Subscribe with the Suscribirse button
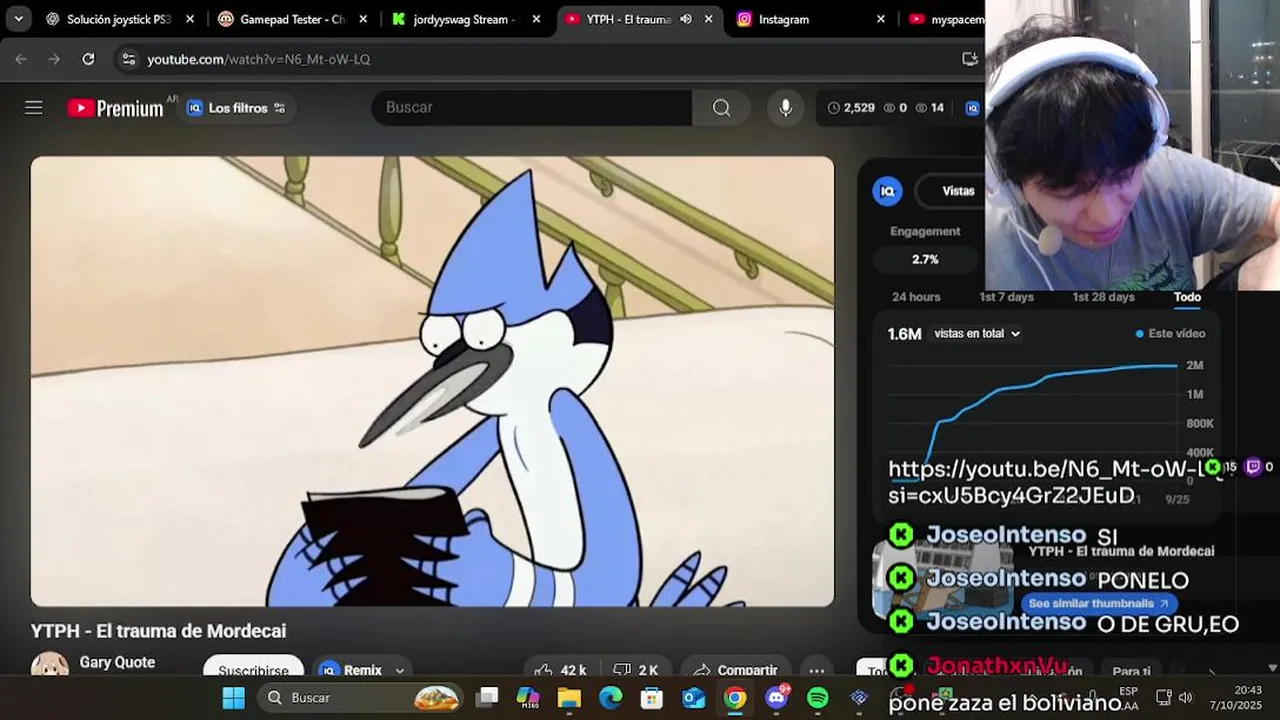The width and height of the screenshot is (1280, 720). click(x=253, y=668)
